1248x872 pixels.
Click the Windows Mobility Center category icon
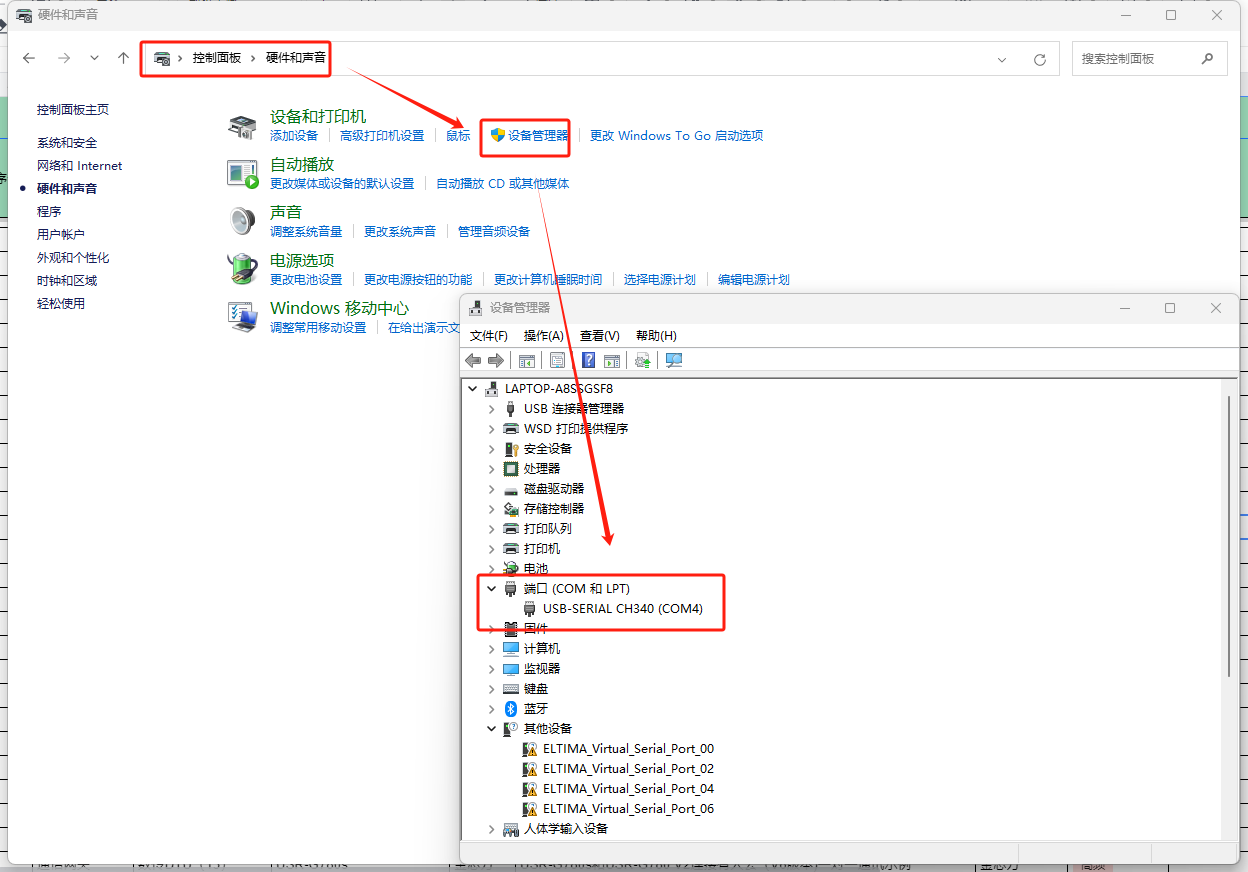[242, 317]
